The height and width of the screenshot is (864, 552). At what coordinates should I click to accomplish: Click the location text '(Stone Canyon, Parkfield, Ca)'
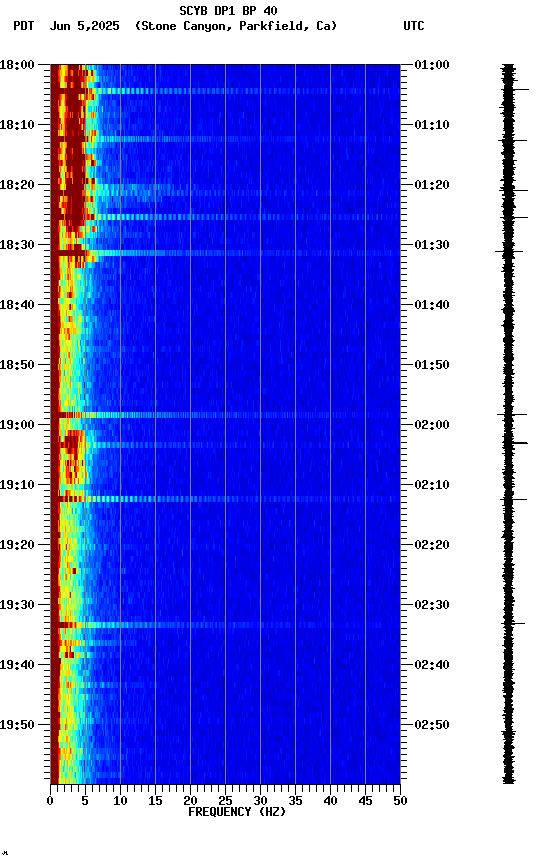pos(236,26)
